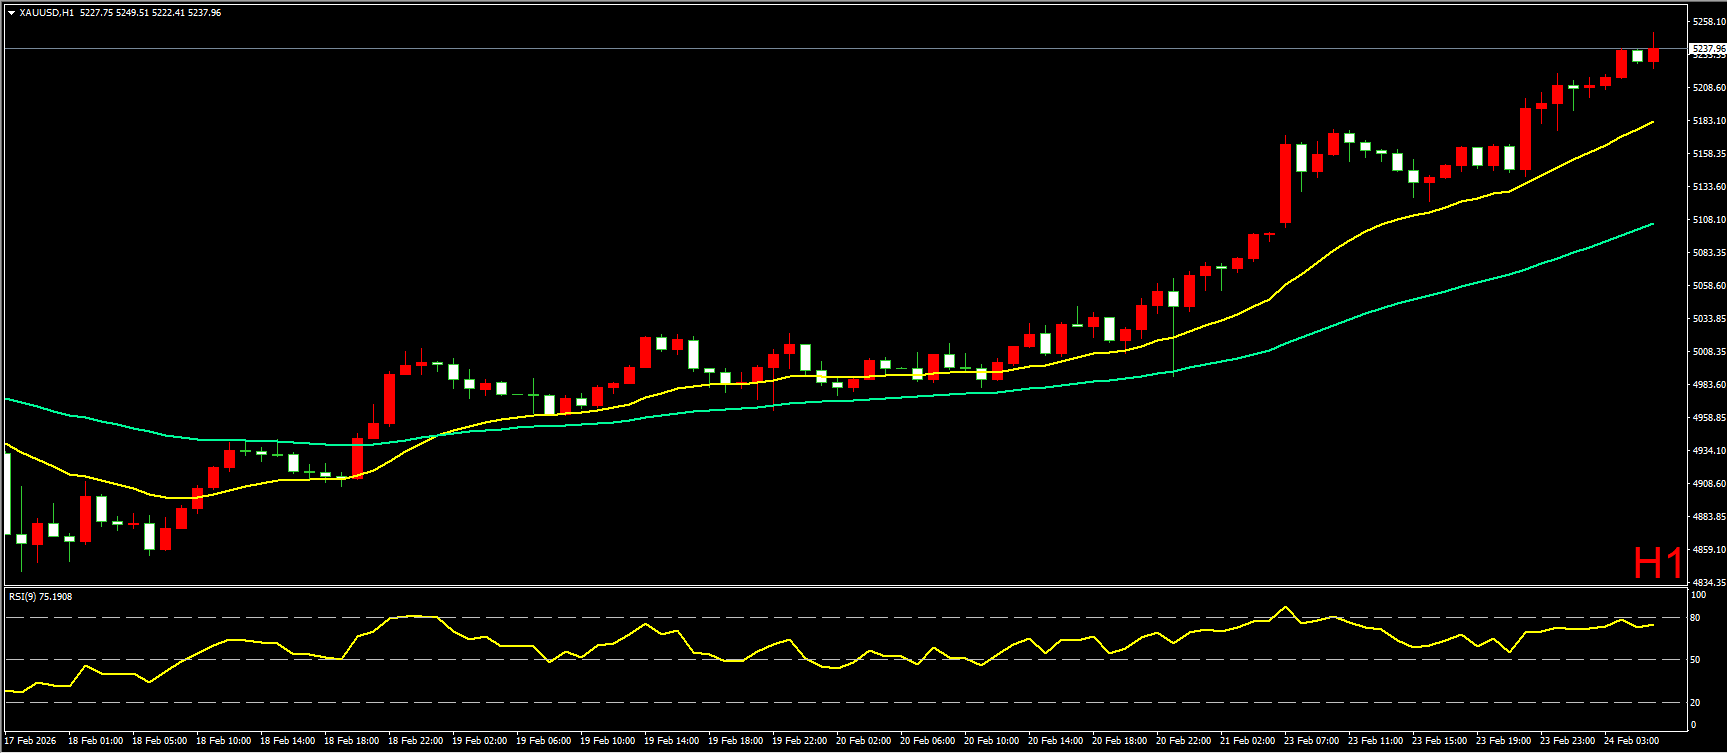1727x754 pixels.
Task: Click the 5208.60 price axis label
Action: point(1708,88)
